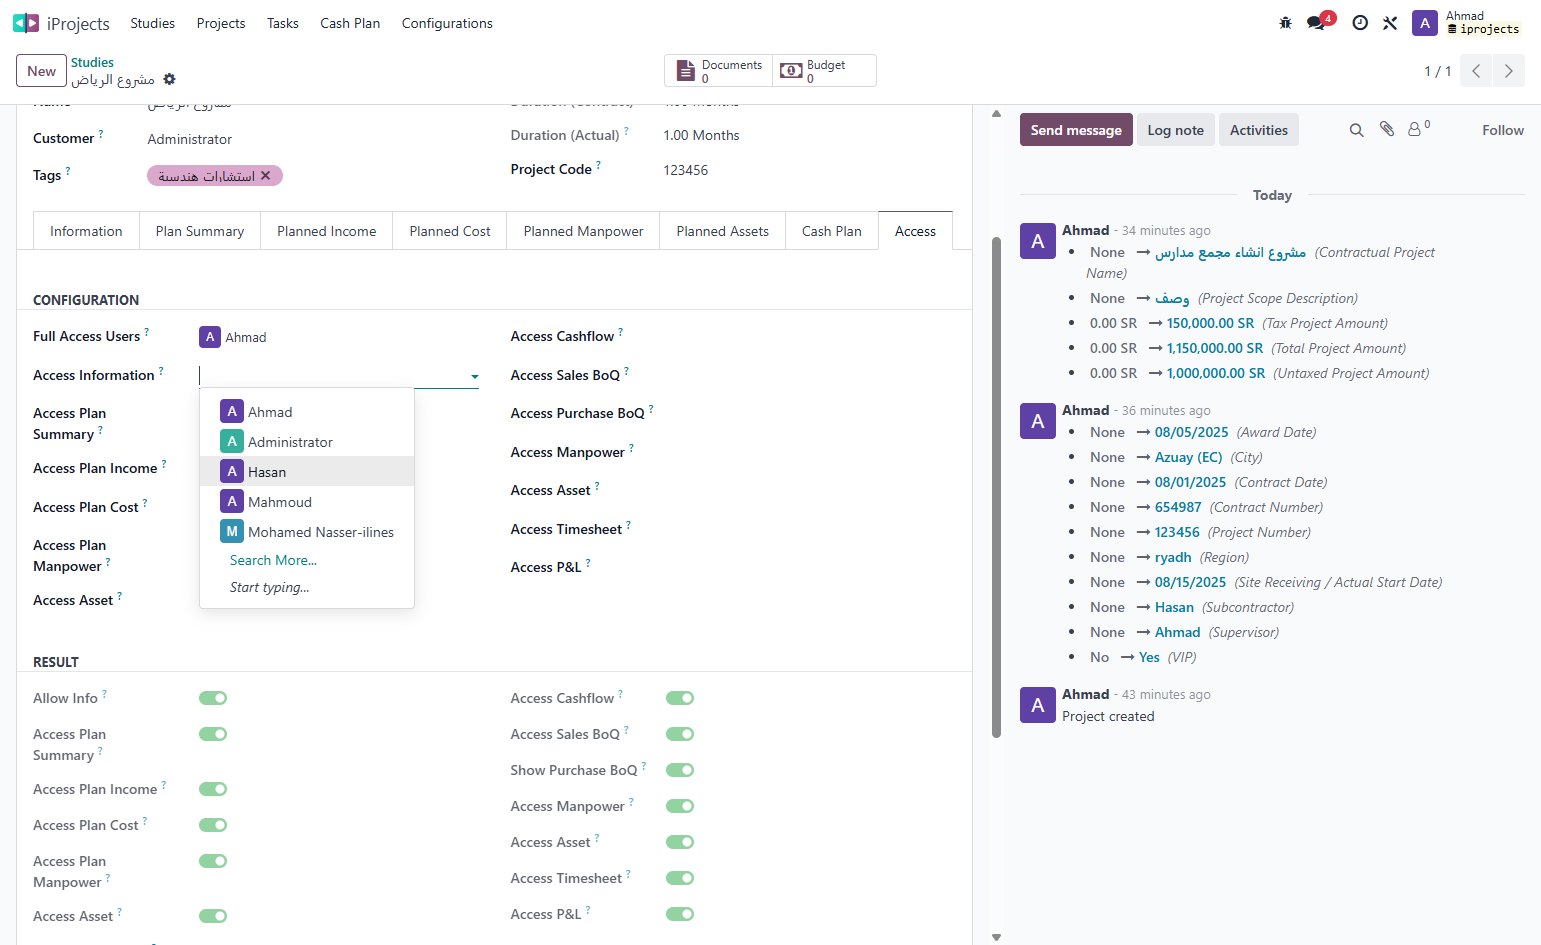This screenshot has height=945, width=1541.
Task: Click the tools wrench icon in top bar
Action: coord(1390,23)
